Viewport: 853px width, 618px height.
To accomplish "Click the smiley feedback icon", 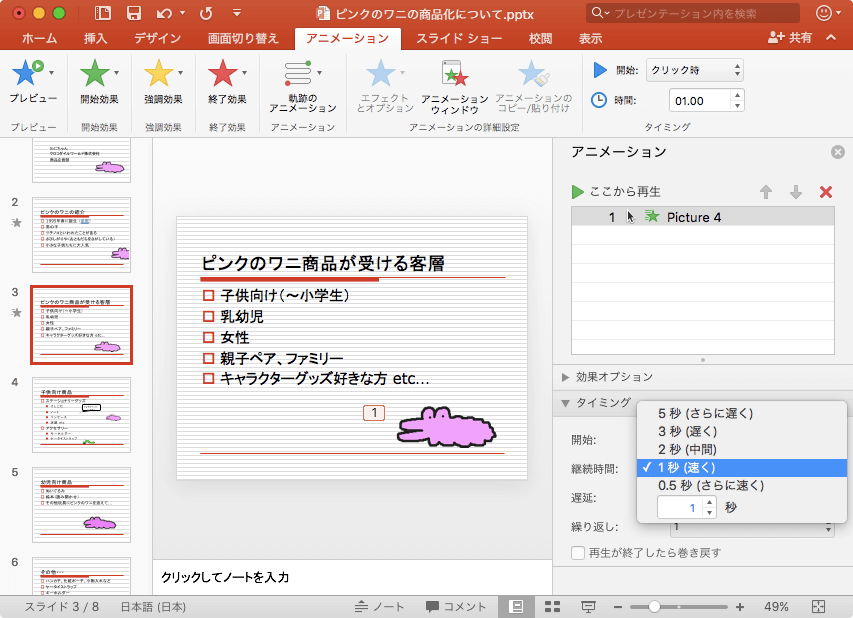I will (x=824, y=13).
